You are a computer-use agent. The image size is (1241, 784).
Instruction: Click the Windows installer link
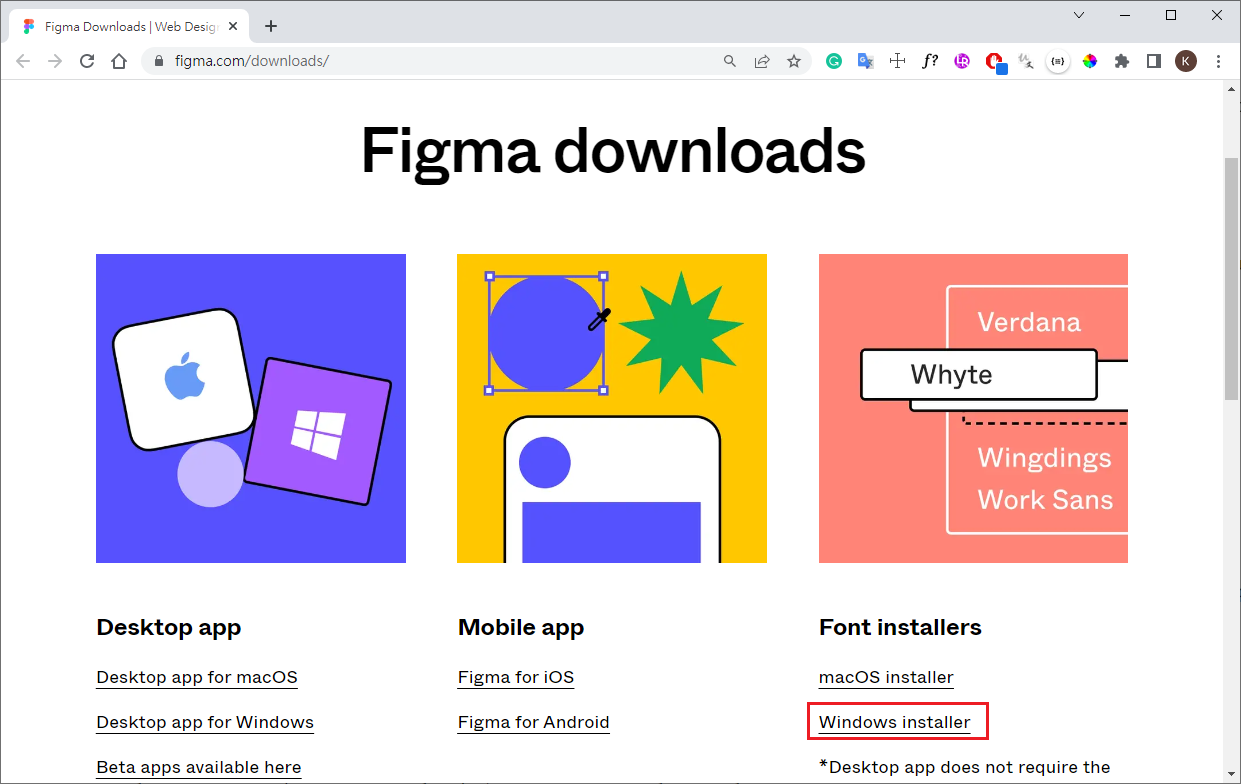[894, 722]
